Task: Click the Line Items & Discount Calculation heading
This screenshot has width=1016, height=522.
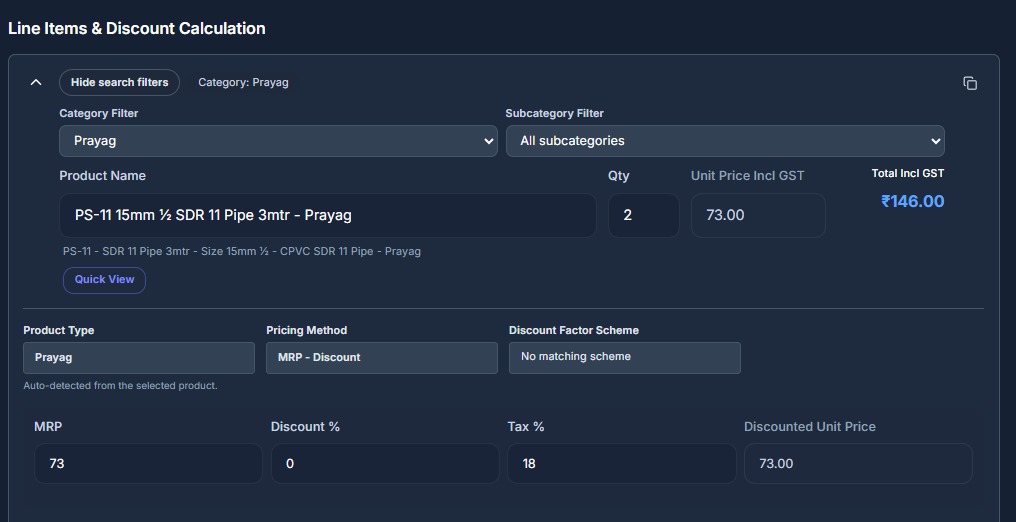Action: tap(137, 28)
